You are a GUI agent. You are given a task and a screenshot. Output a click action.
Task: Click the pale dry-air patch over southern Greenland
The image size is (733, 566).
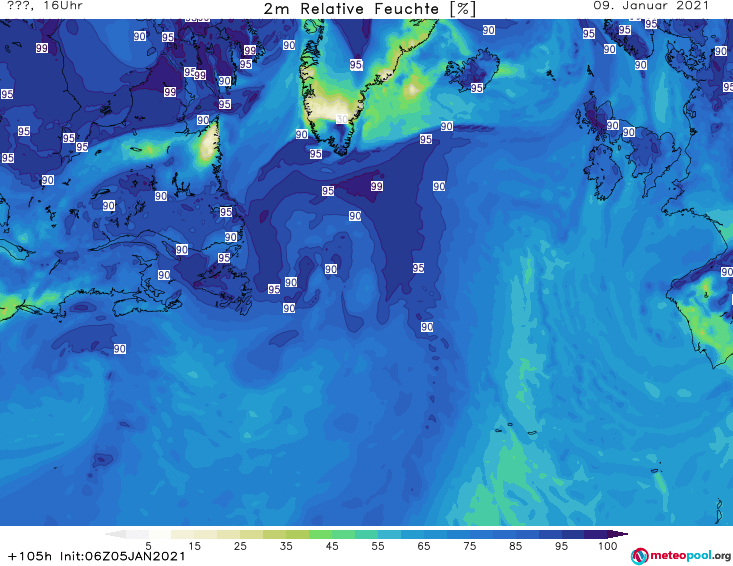tap(329, 108)
